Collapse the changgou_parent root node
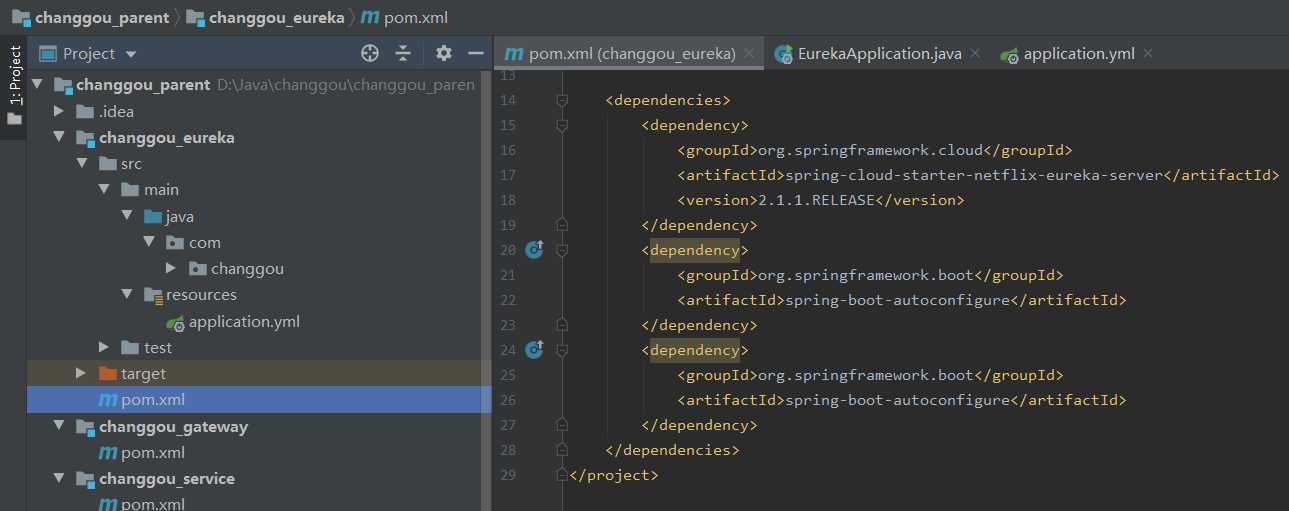 coord(38,85)
